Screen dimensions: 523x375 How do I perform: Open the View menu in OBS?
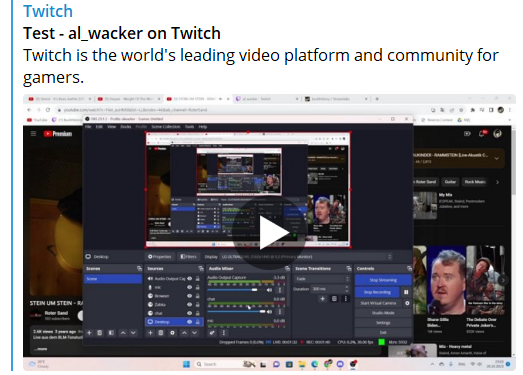(x=111, y=127)
